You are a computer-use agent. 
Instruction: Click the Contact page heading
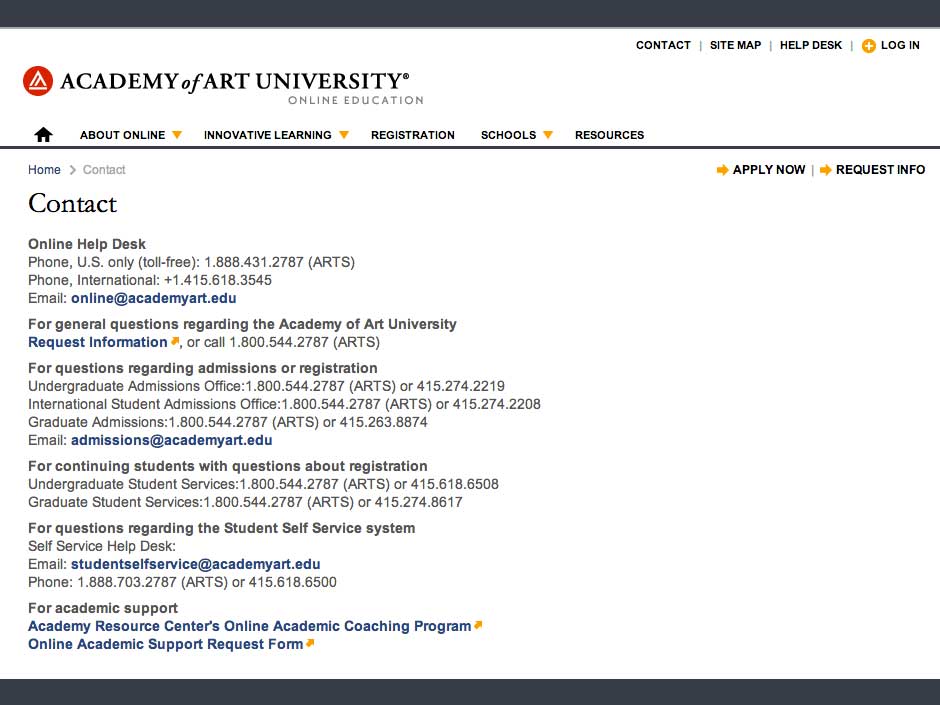point(73,204)
